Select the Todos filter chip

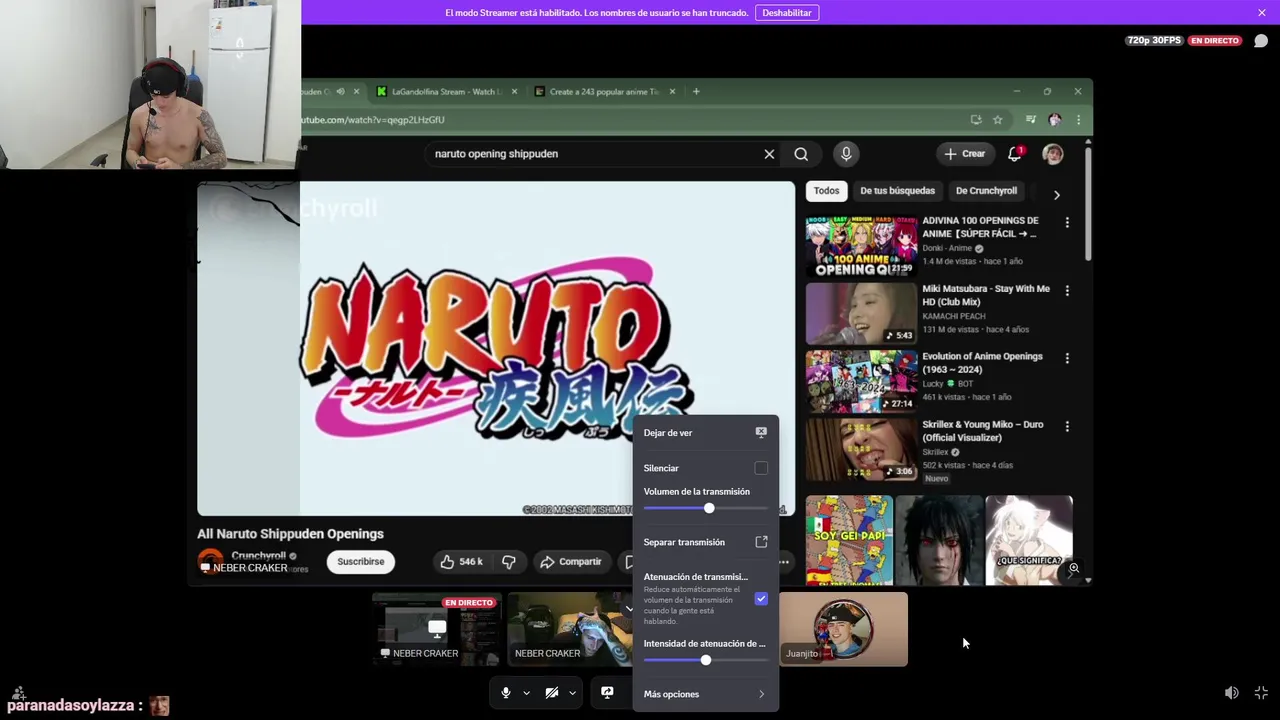[x=826, y=191]
